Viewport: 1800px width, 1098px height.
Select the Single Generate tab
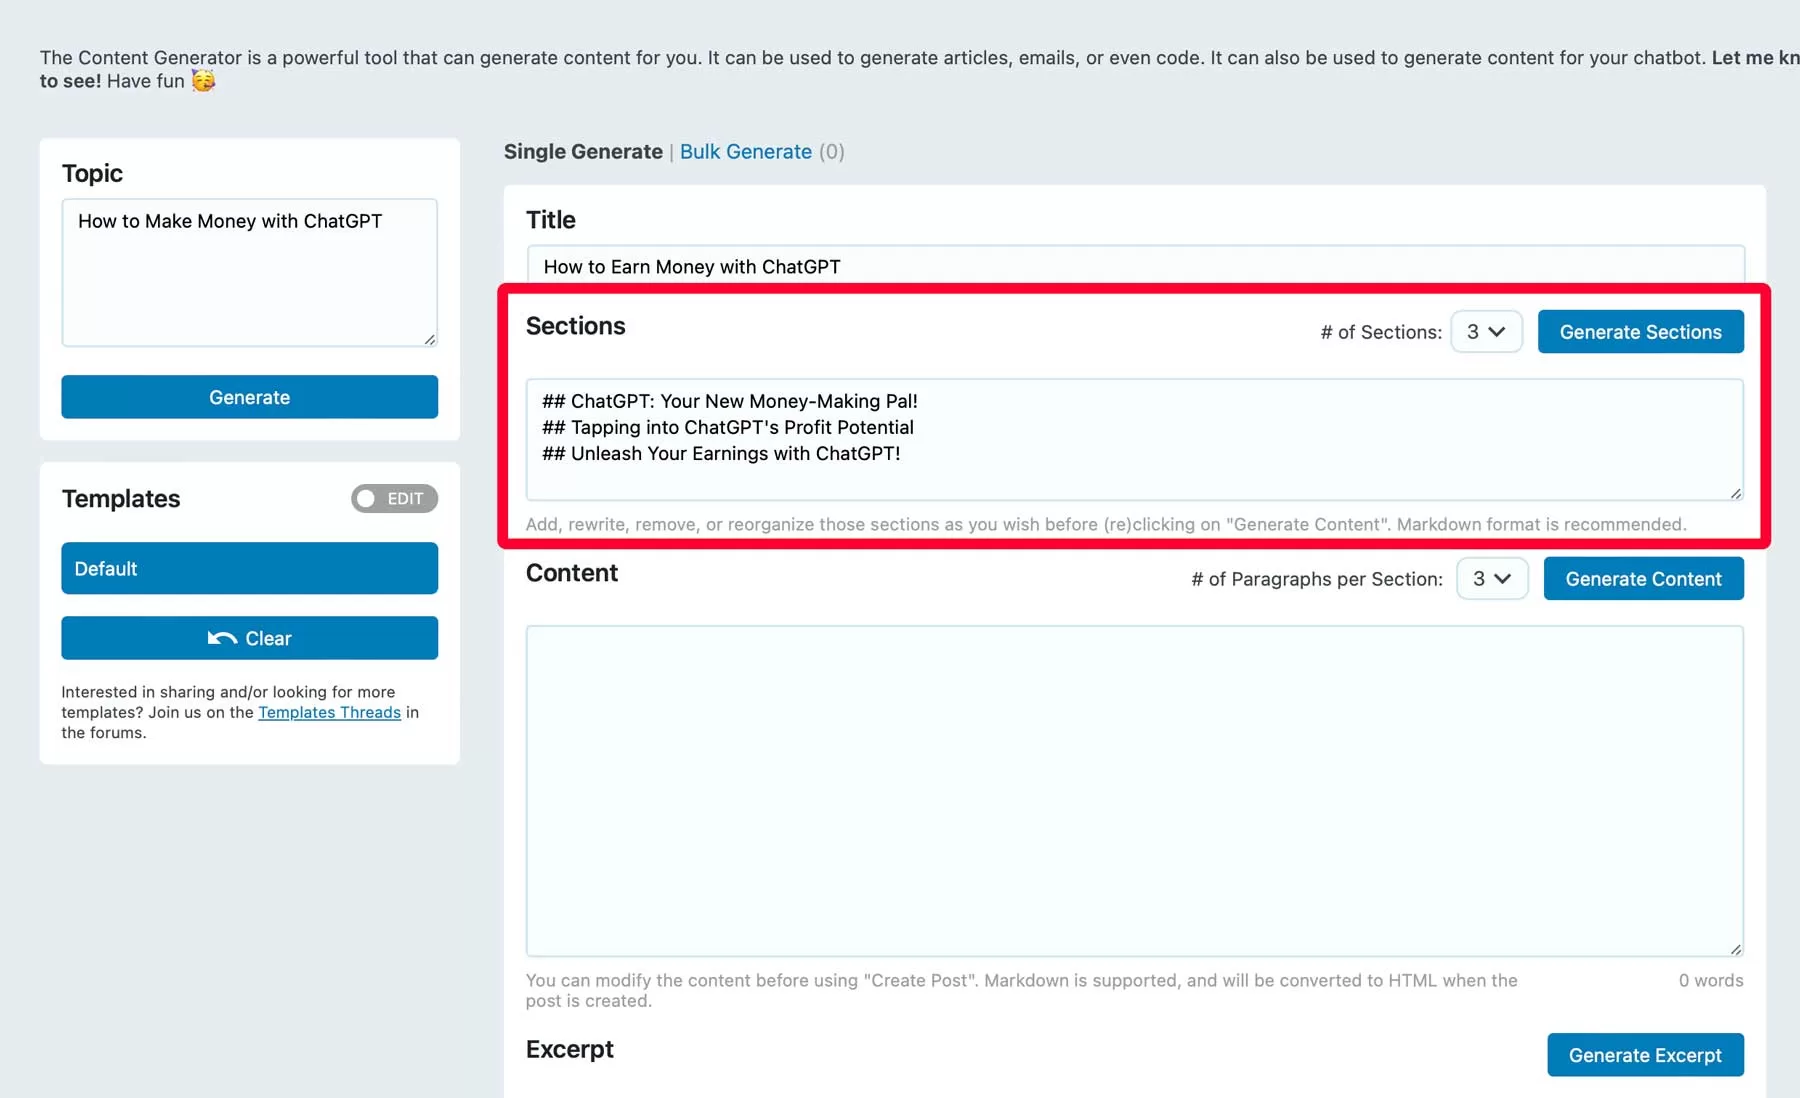tap(583, 152)
